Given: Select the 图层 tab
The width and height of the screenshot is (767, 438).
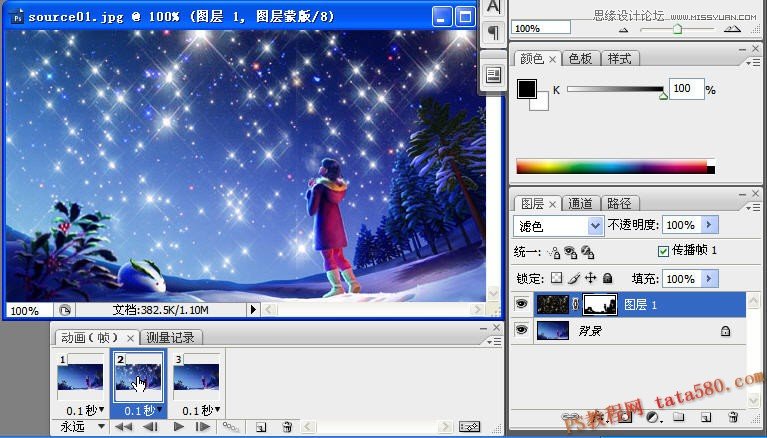Looking at the screenshot, I should (x=532, y=203).
